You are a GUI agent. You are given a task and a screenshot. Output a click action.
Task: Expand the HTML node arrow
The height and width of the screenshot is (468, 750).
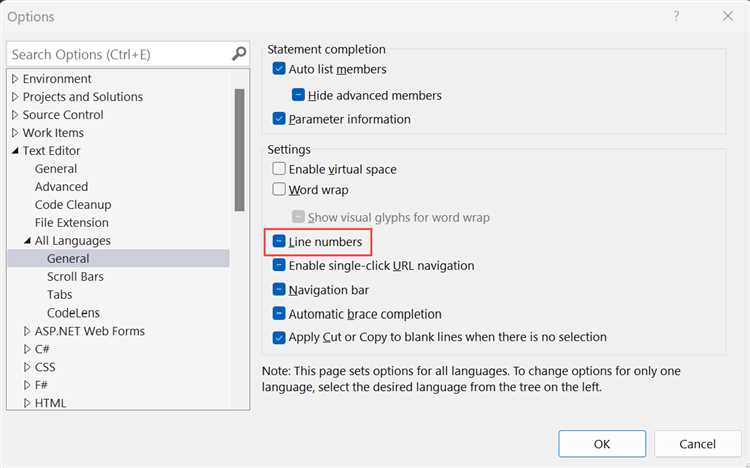tap(27, 403)
